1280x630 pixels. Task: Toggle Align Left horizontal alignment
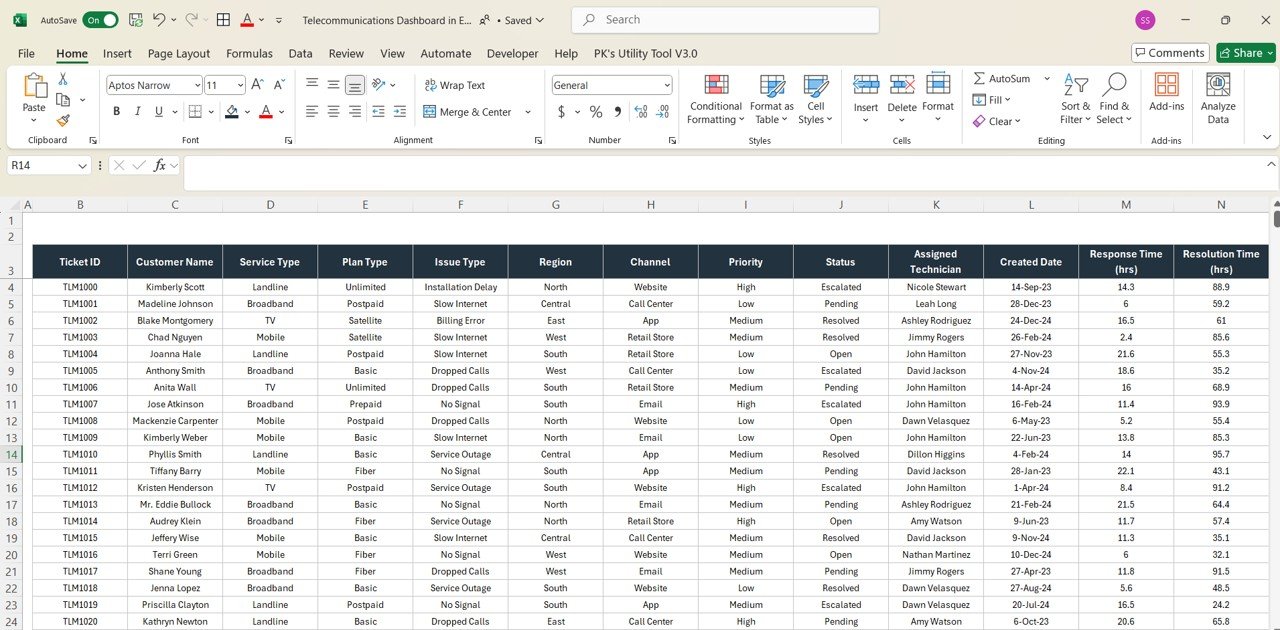click(312, 112)
